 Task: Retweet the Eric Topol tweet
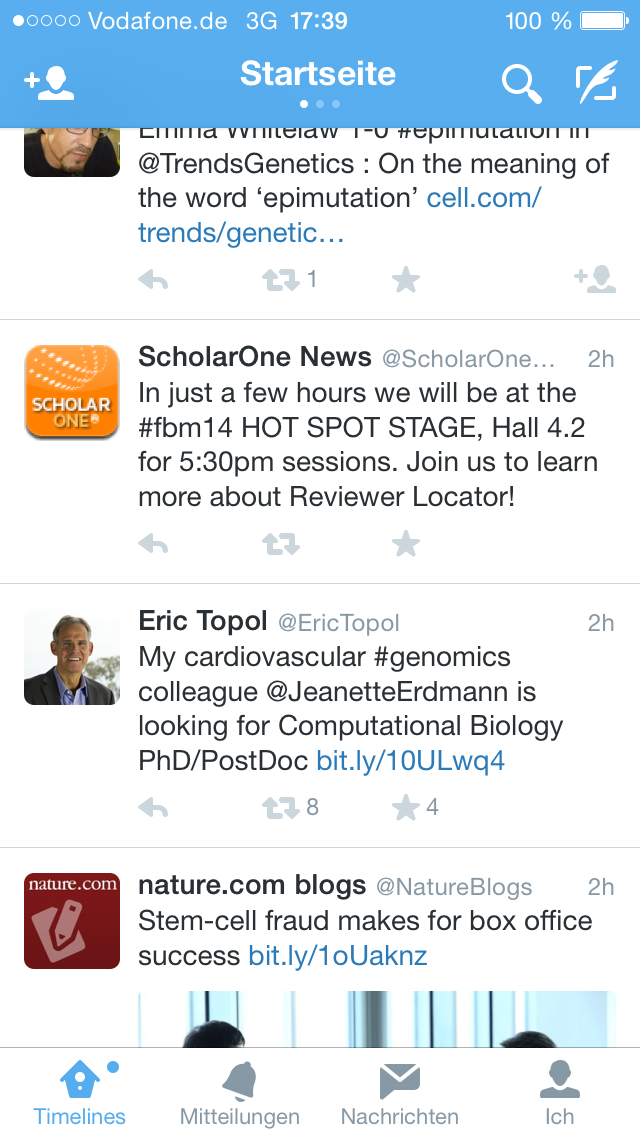tap(280, 807)
